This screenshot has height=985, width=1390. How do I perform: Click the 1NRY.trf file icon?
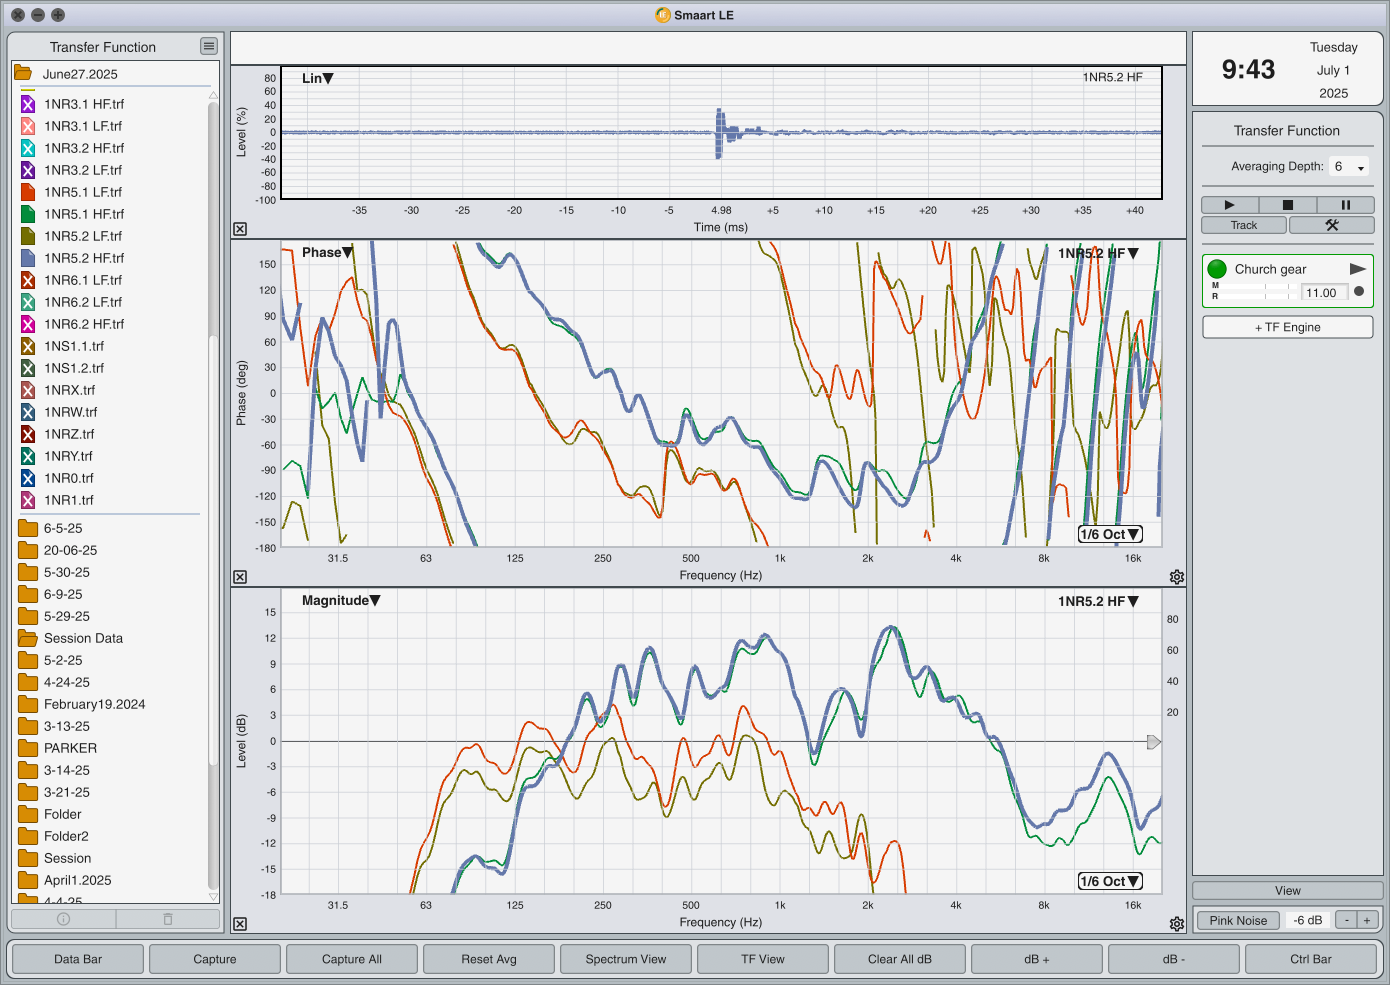[28, 456]
